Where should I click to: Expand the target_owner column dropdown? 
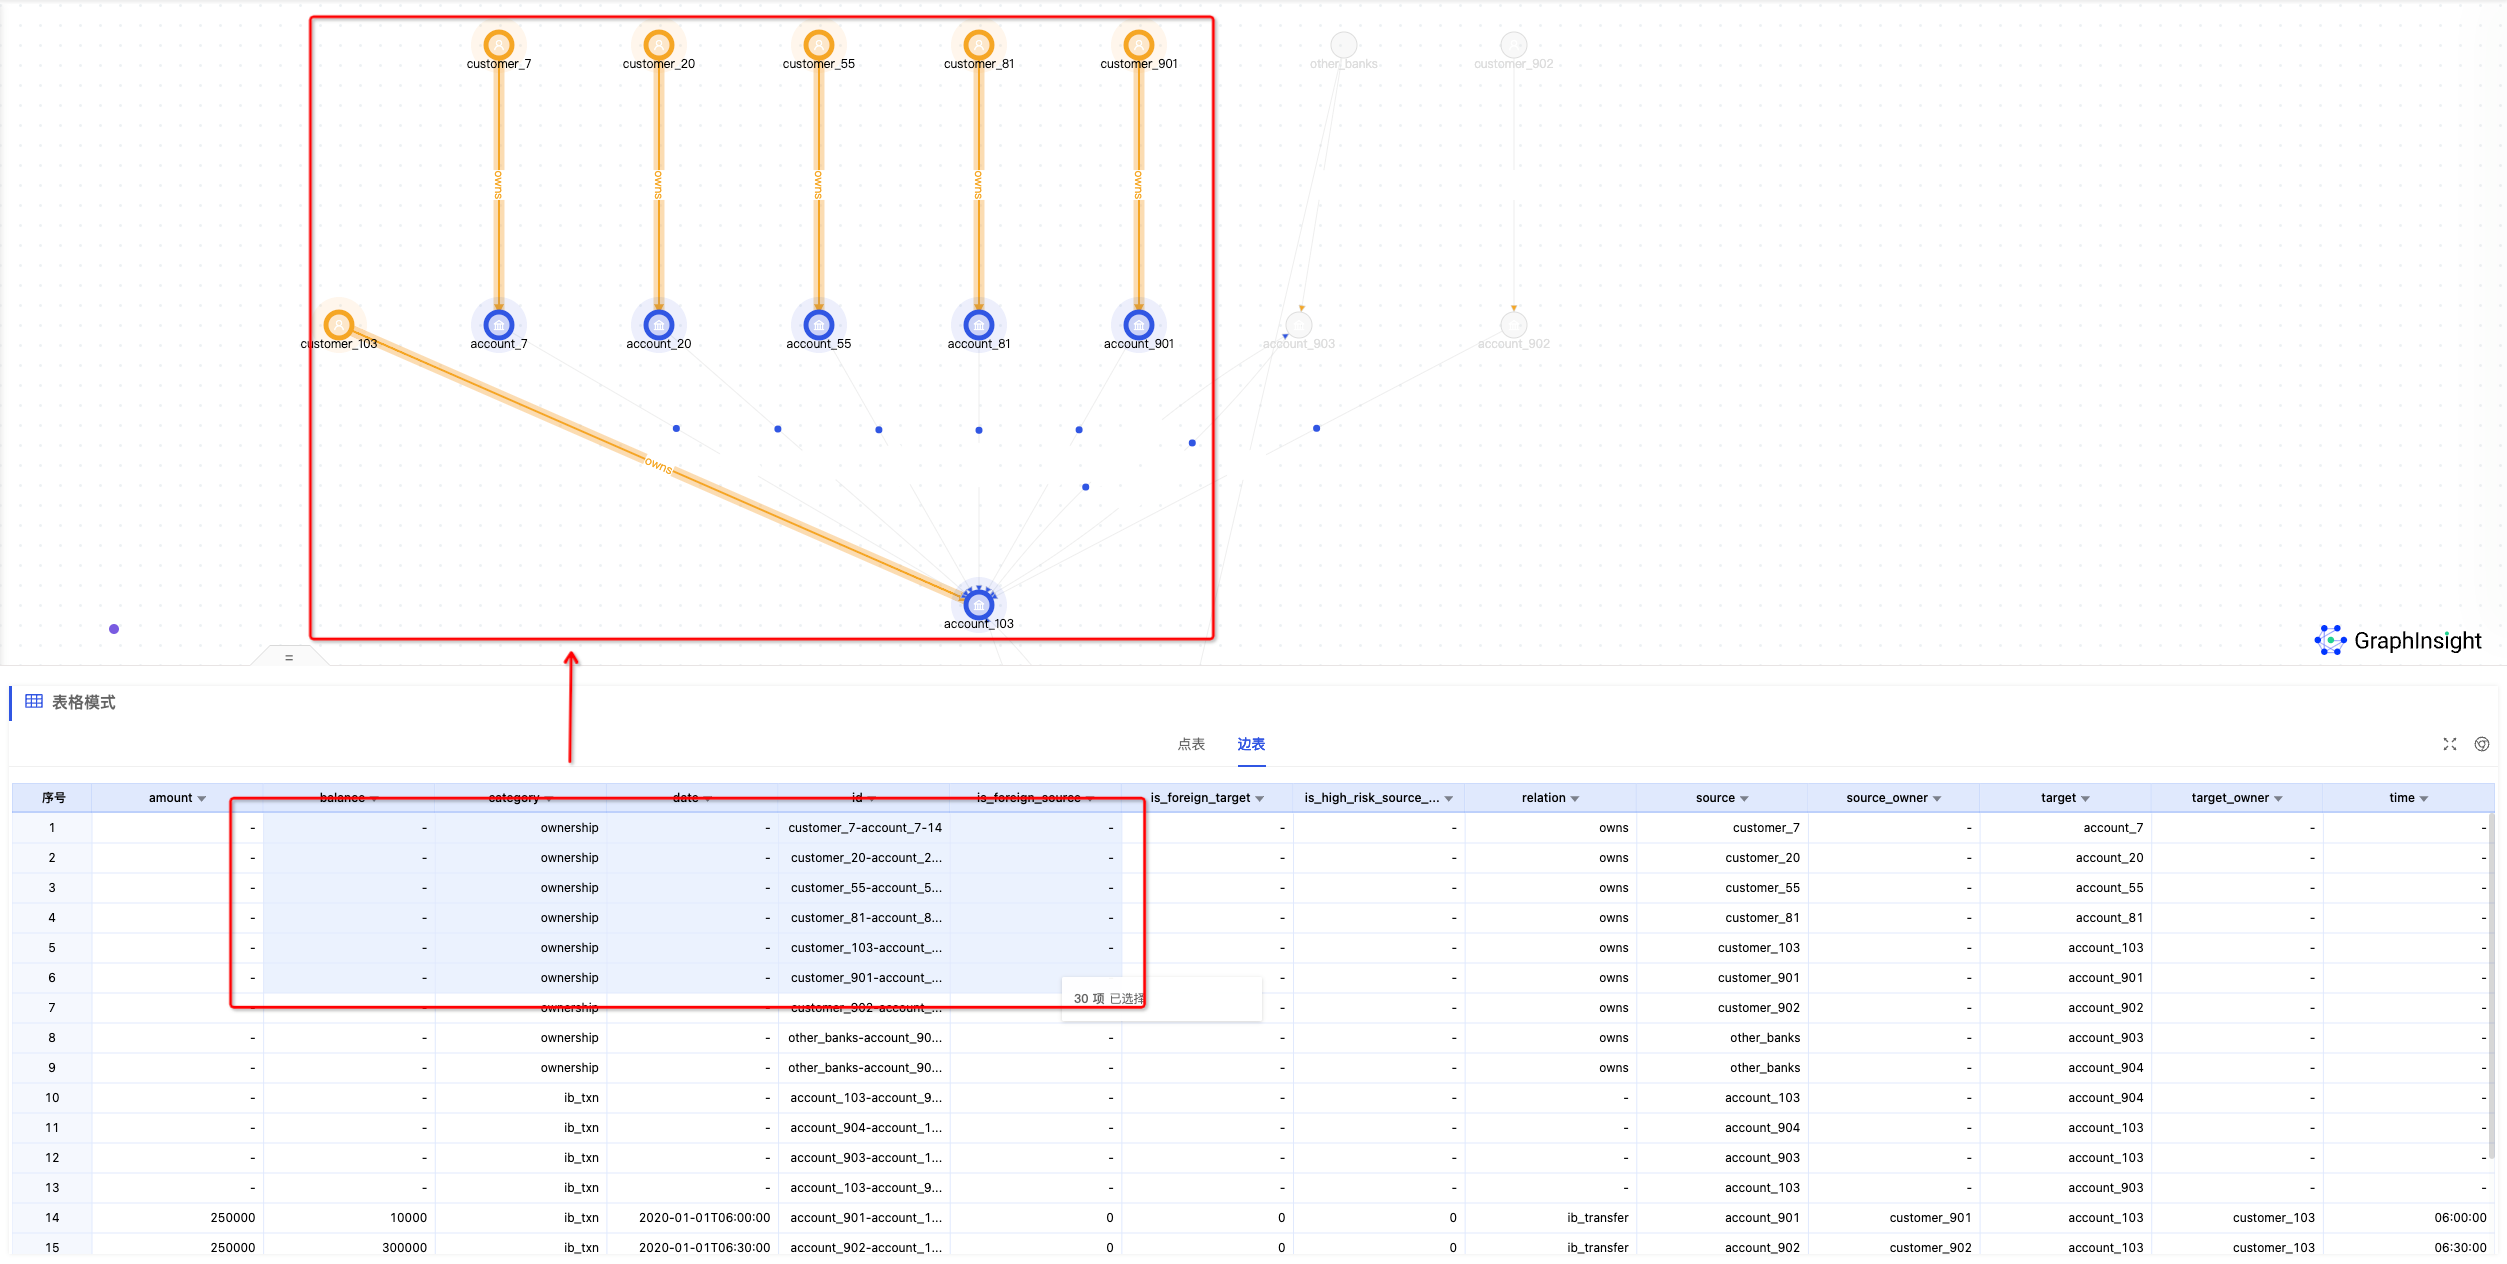tap(2278, 799)
